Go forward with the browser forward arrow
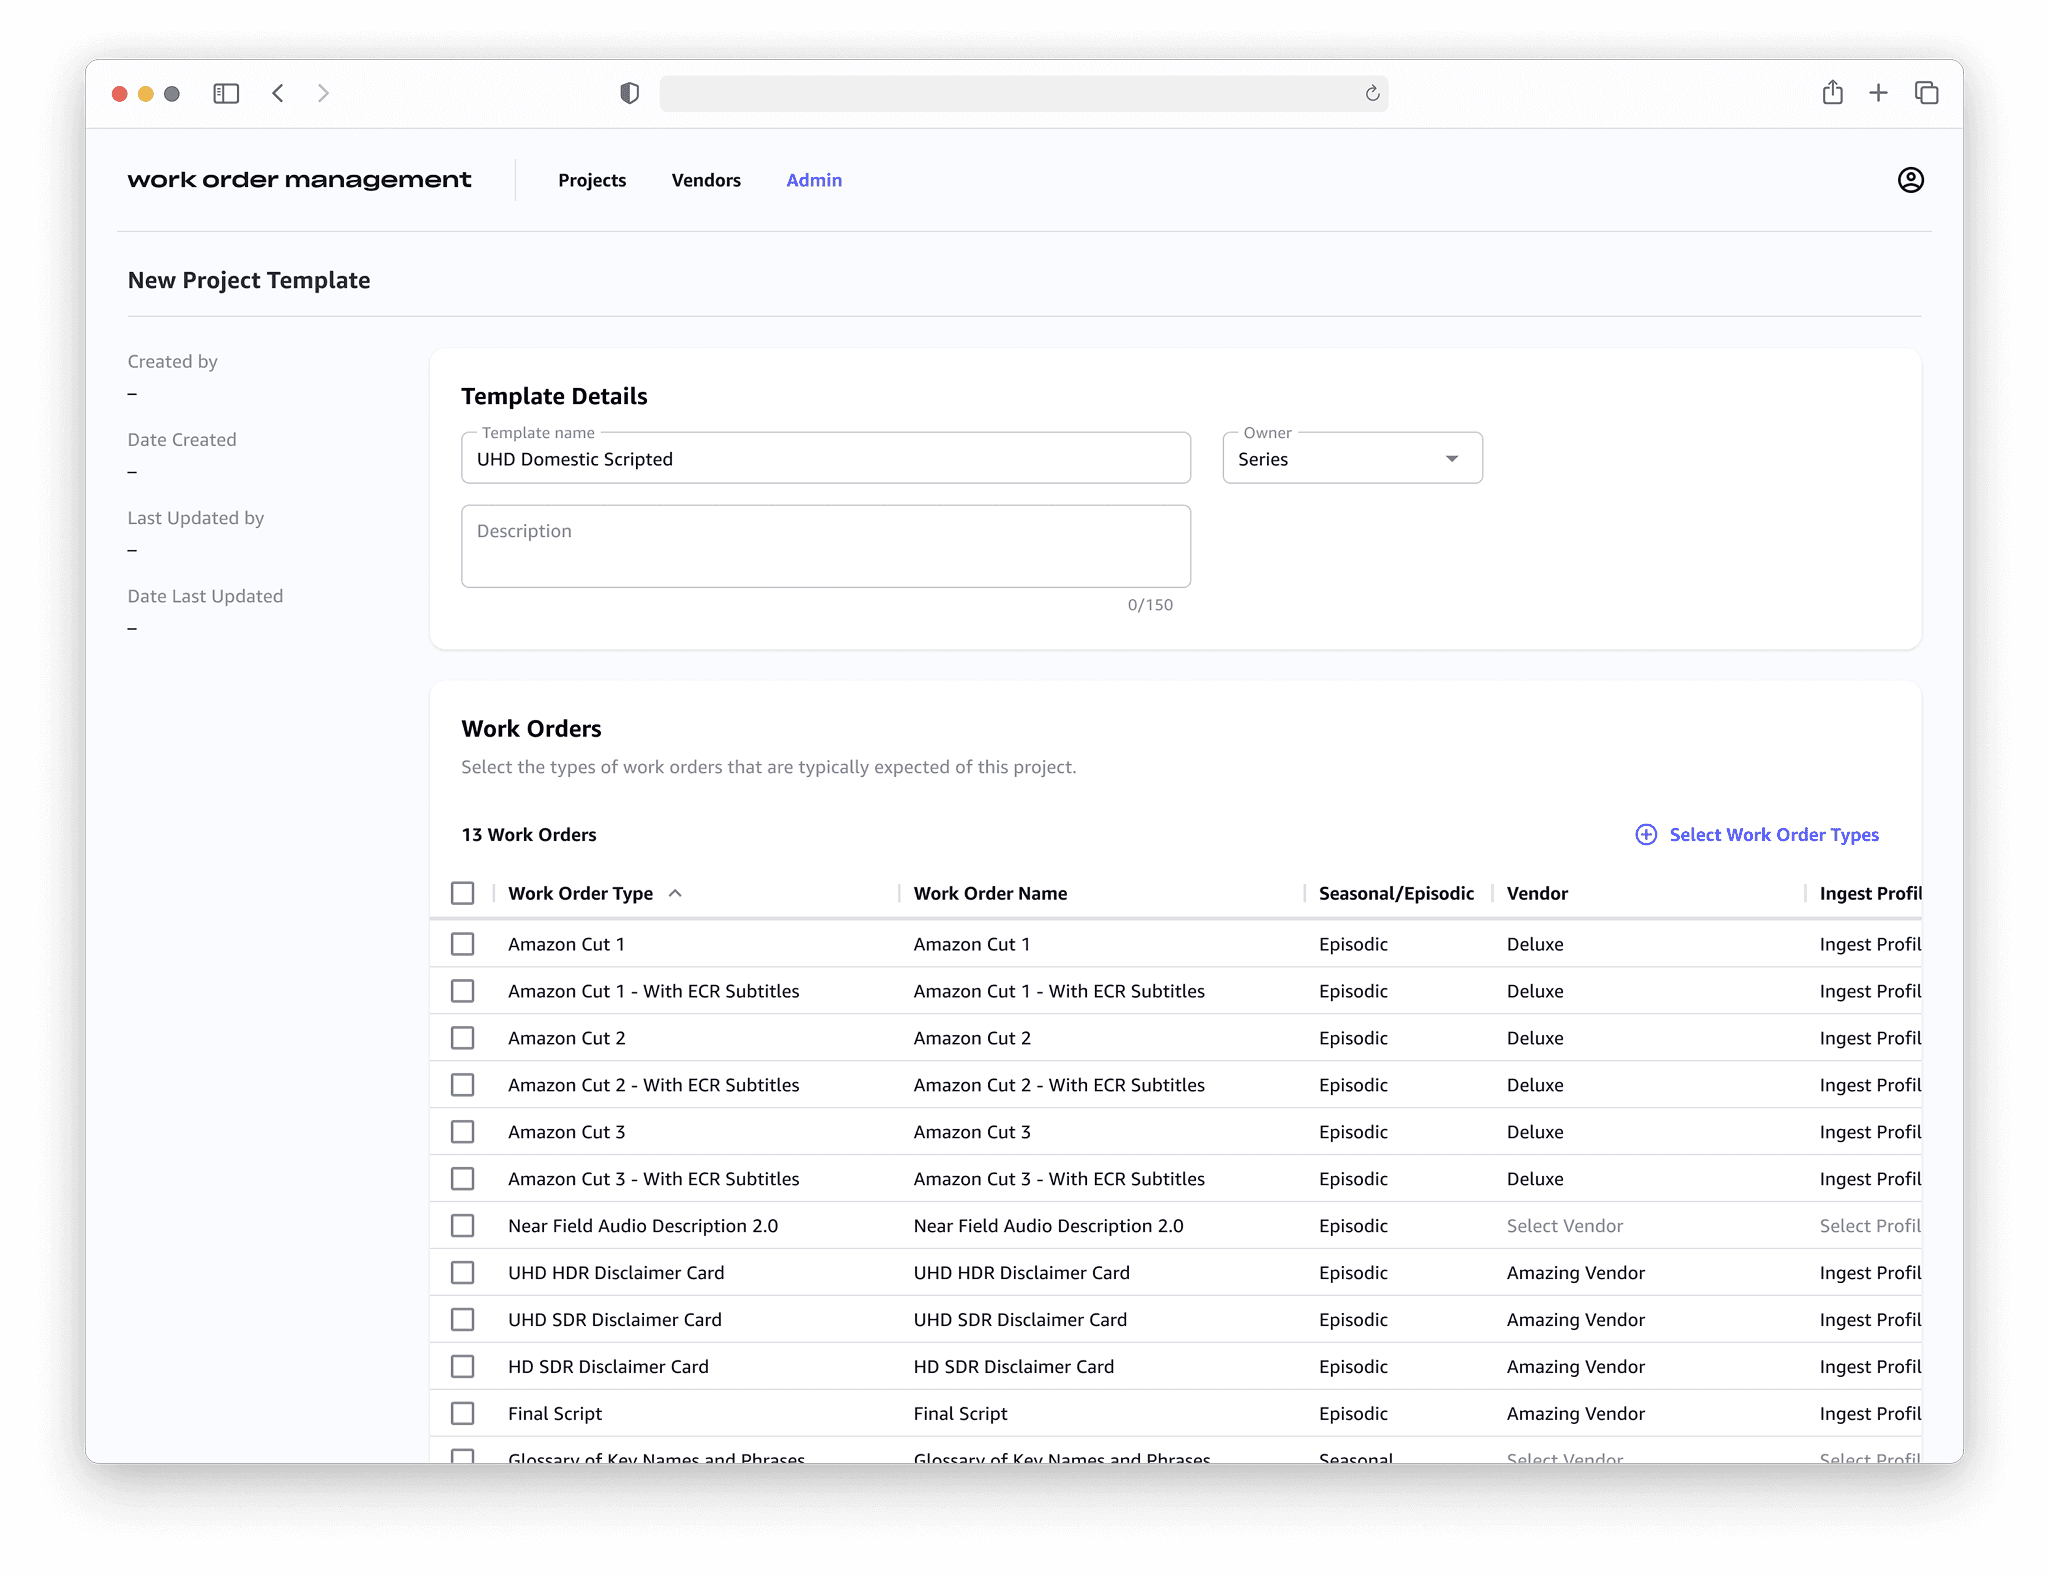Image resolution: width=2048 pixels, height=1574 pixels. [323, 93]
